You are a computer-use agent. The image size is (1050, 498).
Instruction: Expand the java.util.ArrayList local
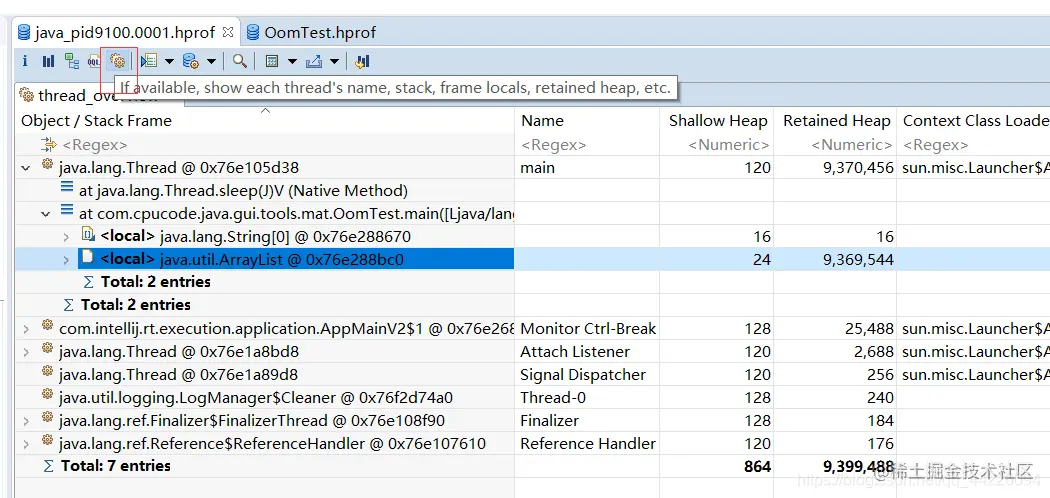pos(66,260)
